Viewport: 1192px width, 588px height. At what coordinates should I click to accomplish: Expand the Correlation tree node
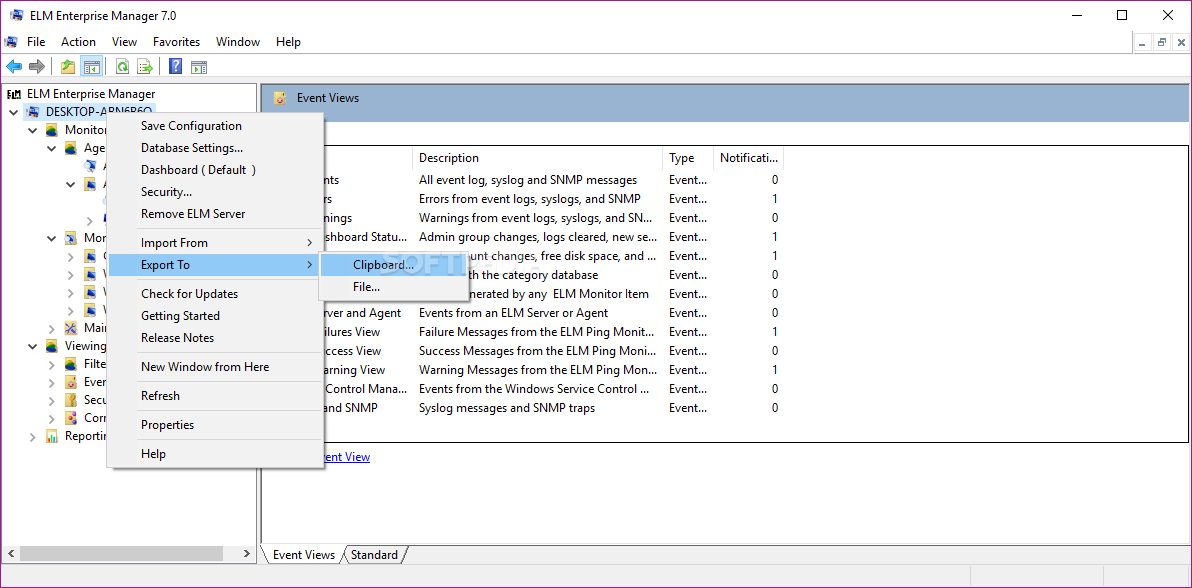(52, 418)
